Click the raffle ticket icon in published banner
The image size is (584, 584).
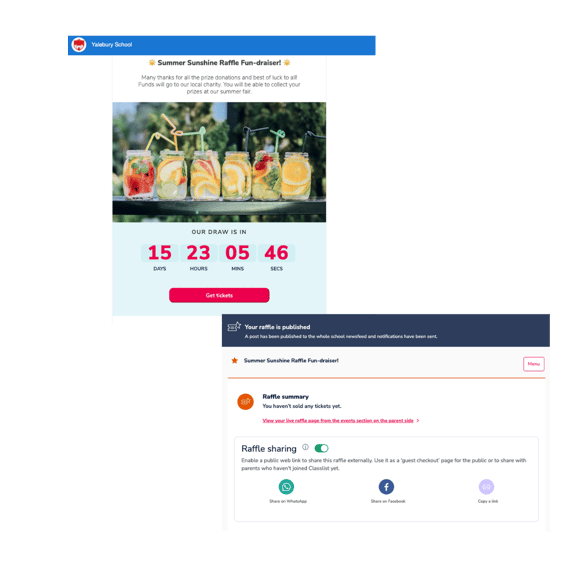coord(234,327)
